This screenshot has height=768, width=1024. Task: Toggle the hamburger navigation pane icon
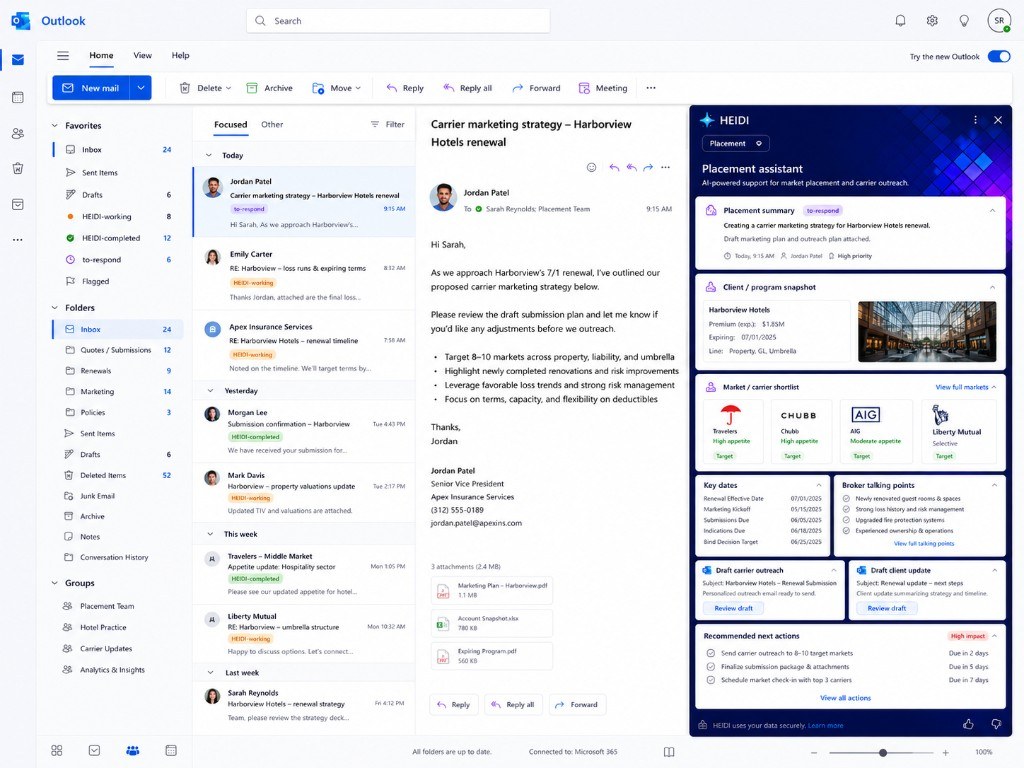pos(63,56)
